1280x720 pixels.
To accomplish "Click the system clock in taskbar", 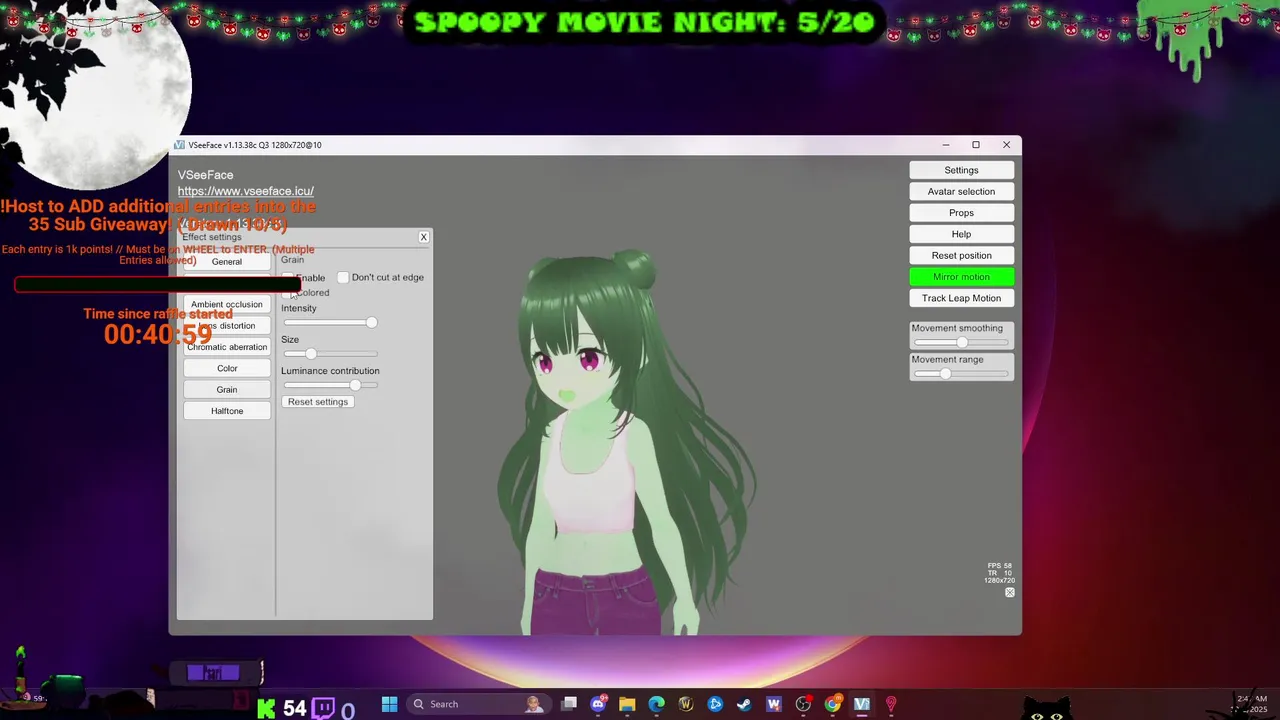I will point(1251,704).
